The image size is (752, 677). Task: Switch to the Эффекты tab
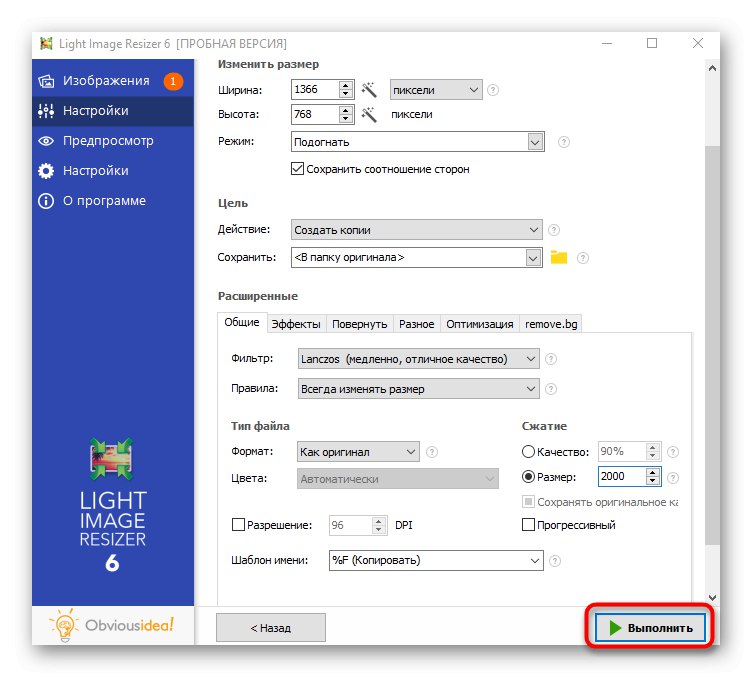click(x=295, y=324)
